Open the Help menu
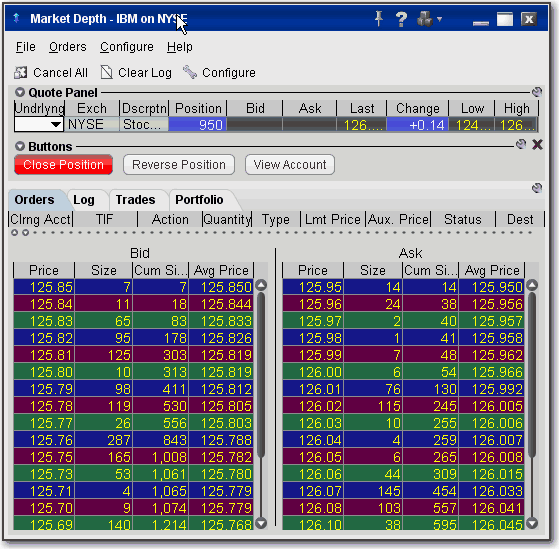Image resolution: width=559 pixels, height=549 pixels. tap(180, 47)
